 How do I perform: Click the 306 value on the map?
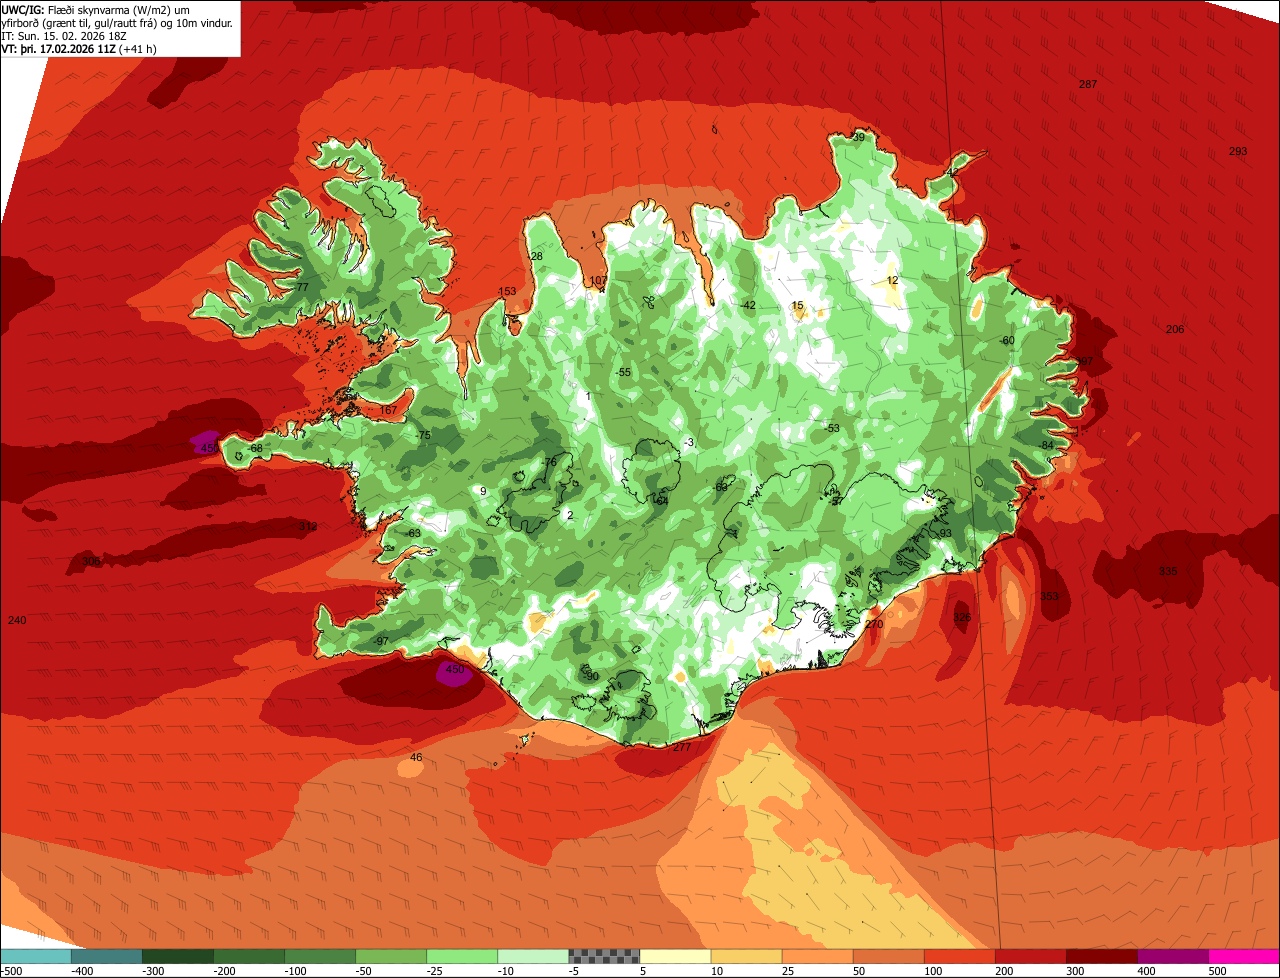click(91, 562)
